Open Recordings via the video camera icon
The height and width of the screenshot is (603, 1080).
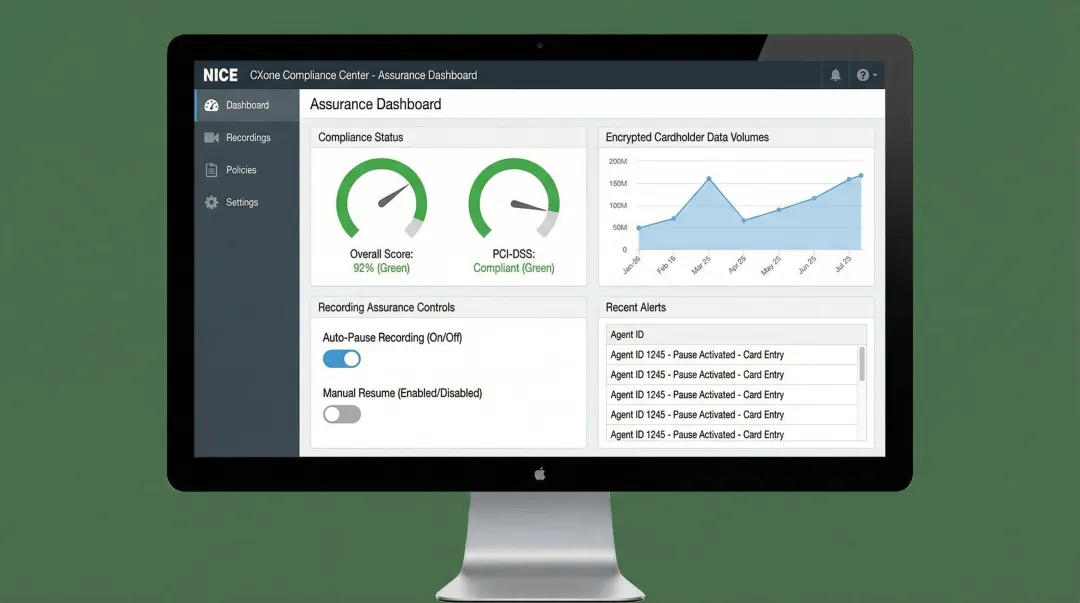pyautogui.click(x=211, y=137)
